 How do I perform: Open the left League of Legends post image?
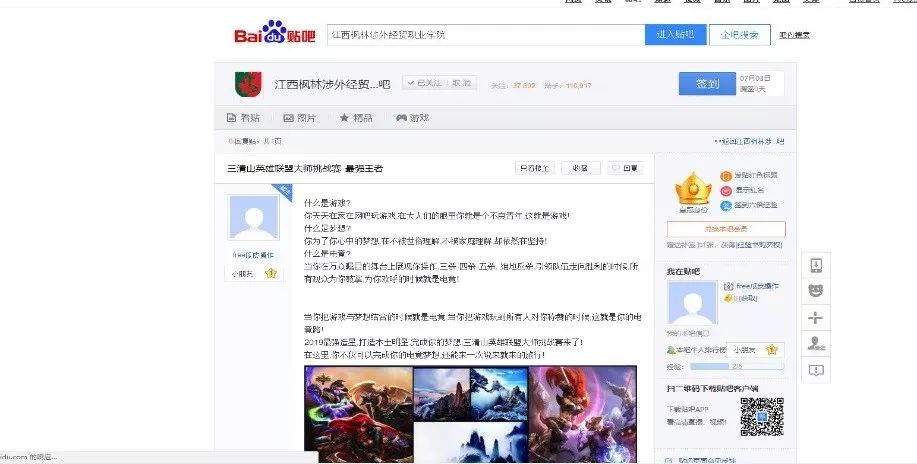click(358, 414)
